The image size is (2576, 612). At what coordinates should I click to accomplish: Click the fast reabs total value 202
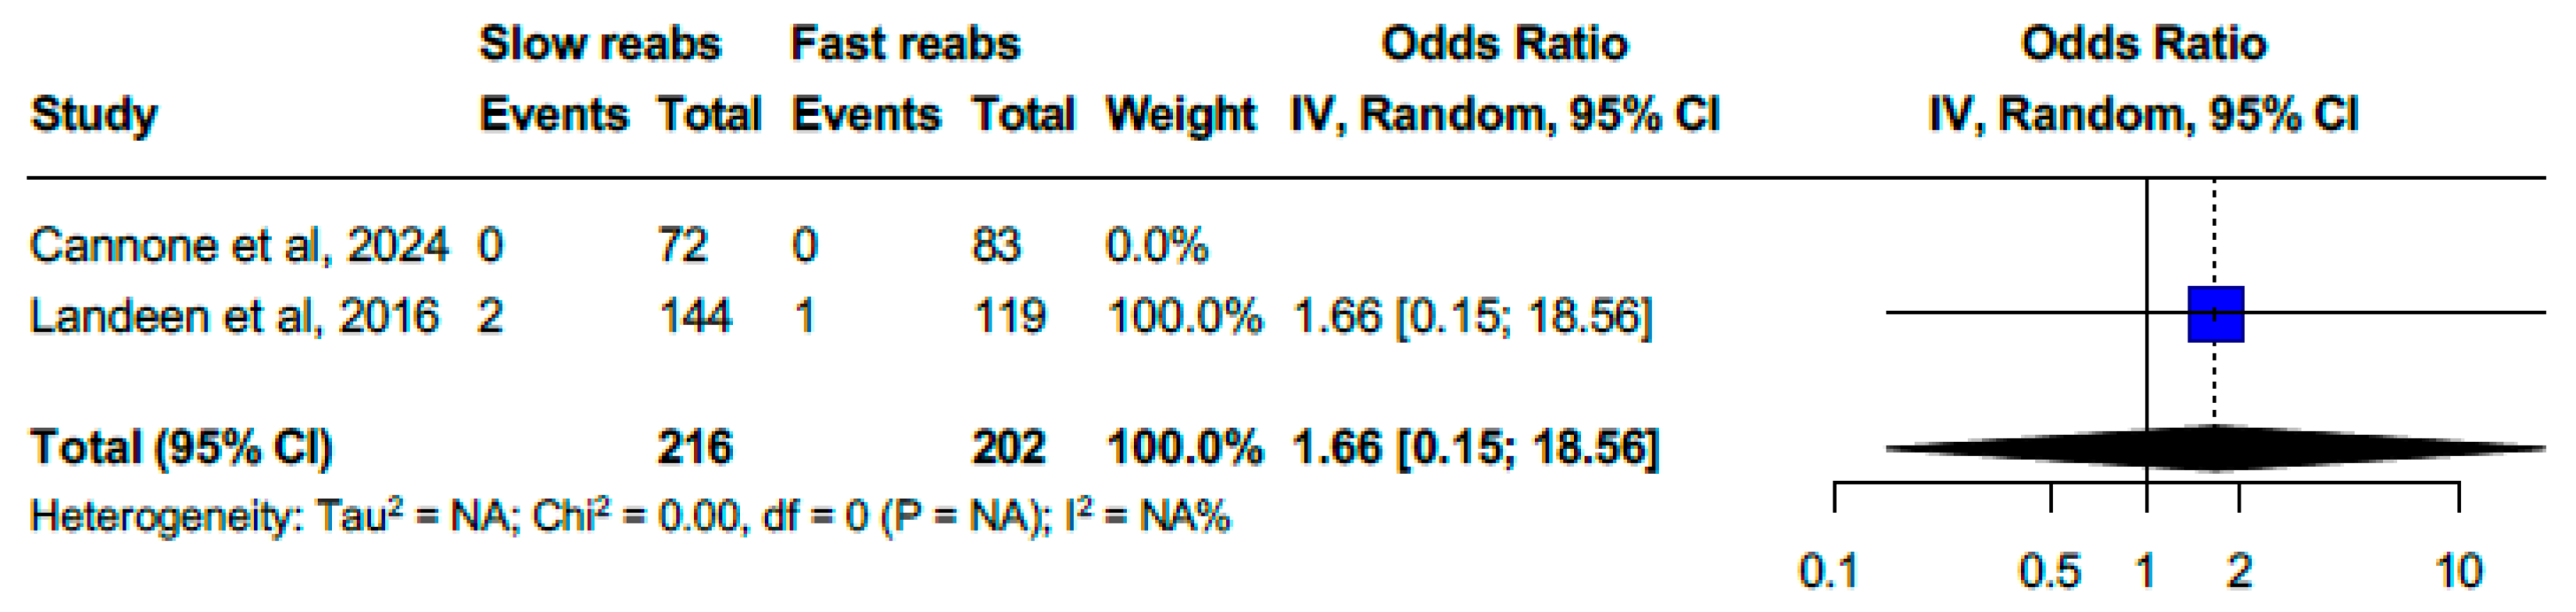1009,448
